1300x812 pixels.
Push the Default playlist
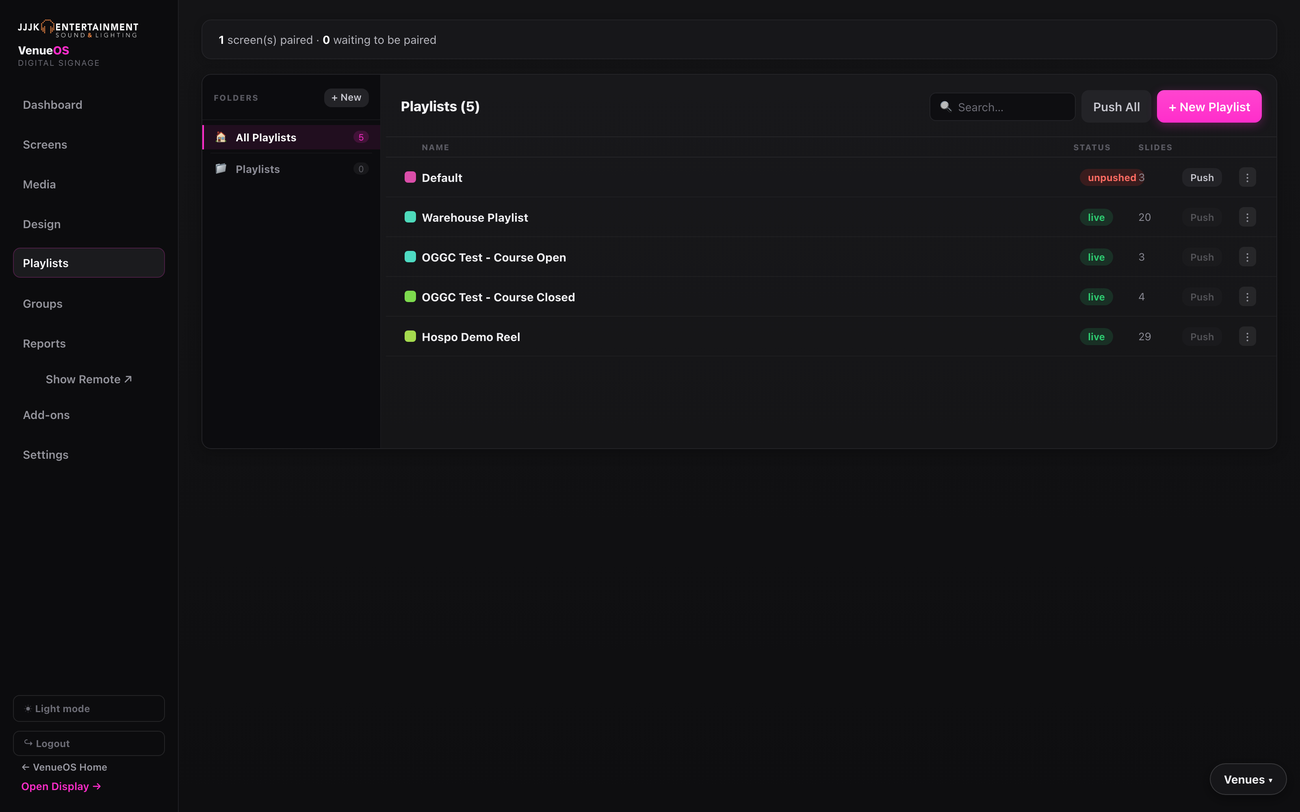(x=1202, y=177)
